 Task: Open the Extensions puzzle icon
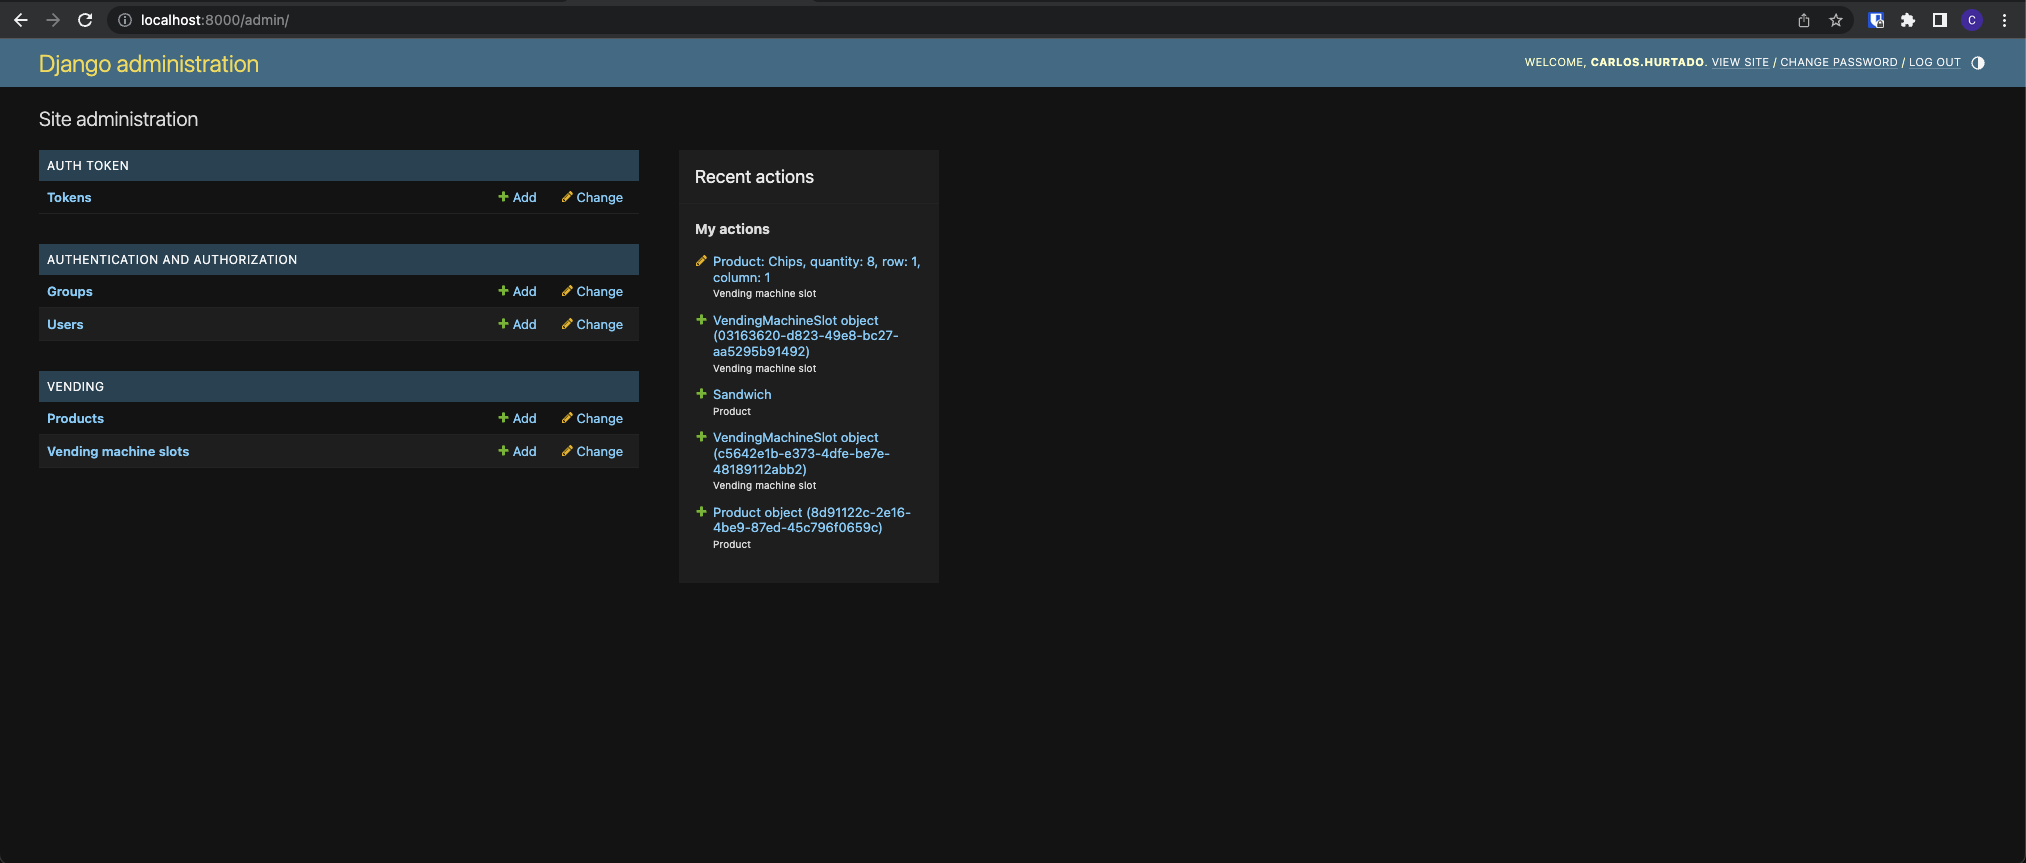pos(1908,20)
